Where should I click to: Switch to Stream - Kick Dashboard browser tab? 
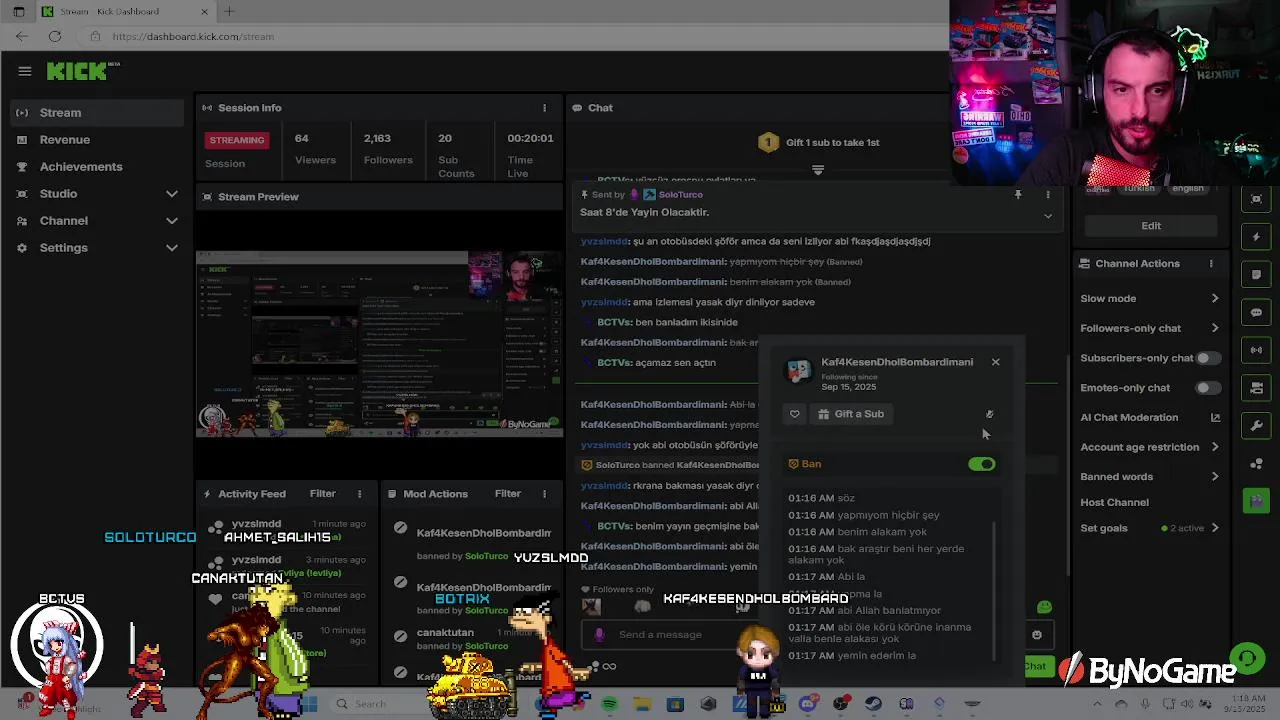(125, 12)
